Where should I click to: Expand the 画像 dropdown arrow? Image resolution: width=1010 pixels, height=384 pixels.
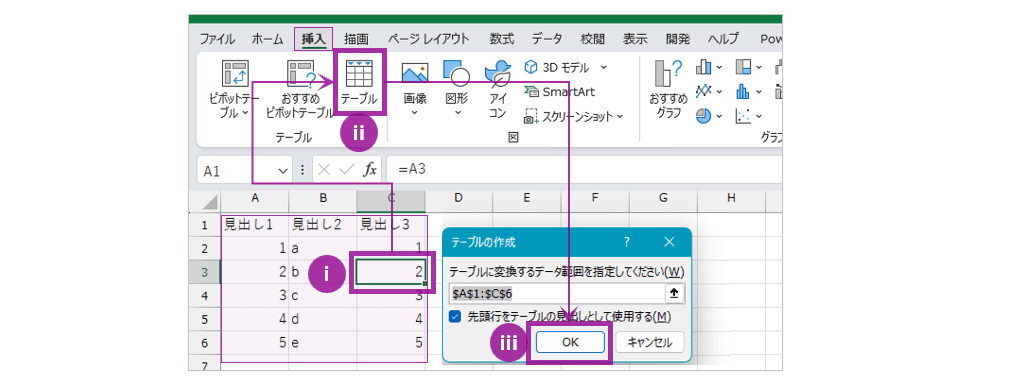point(415,113)
